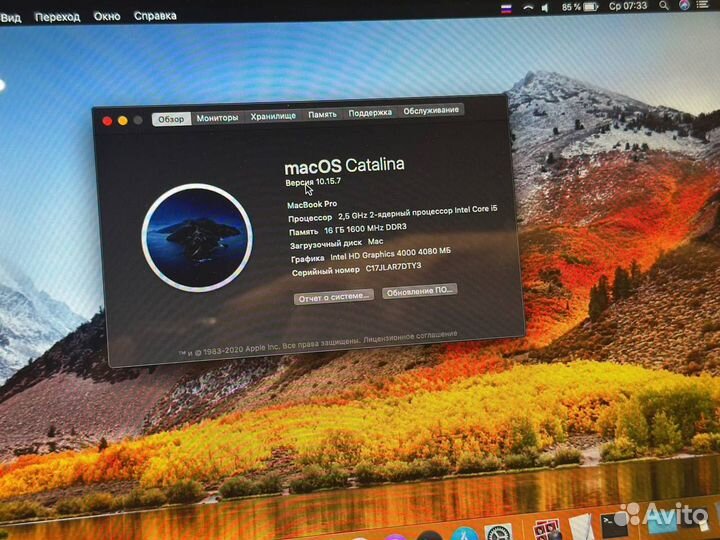720x540 pixels.
Task: Switch to the Мониторы tab
Action: pos(217,118)
